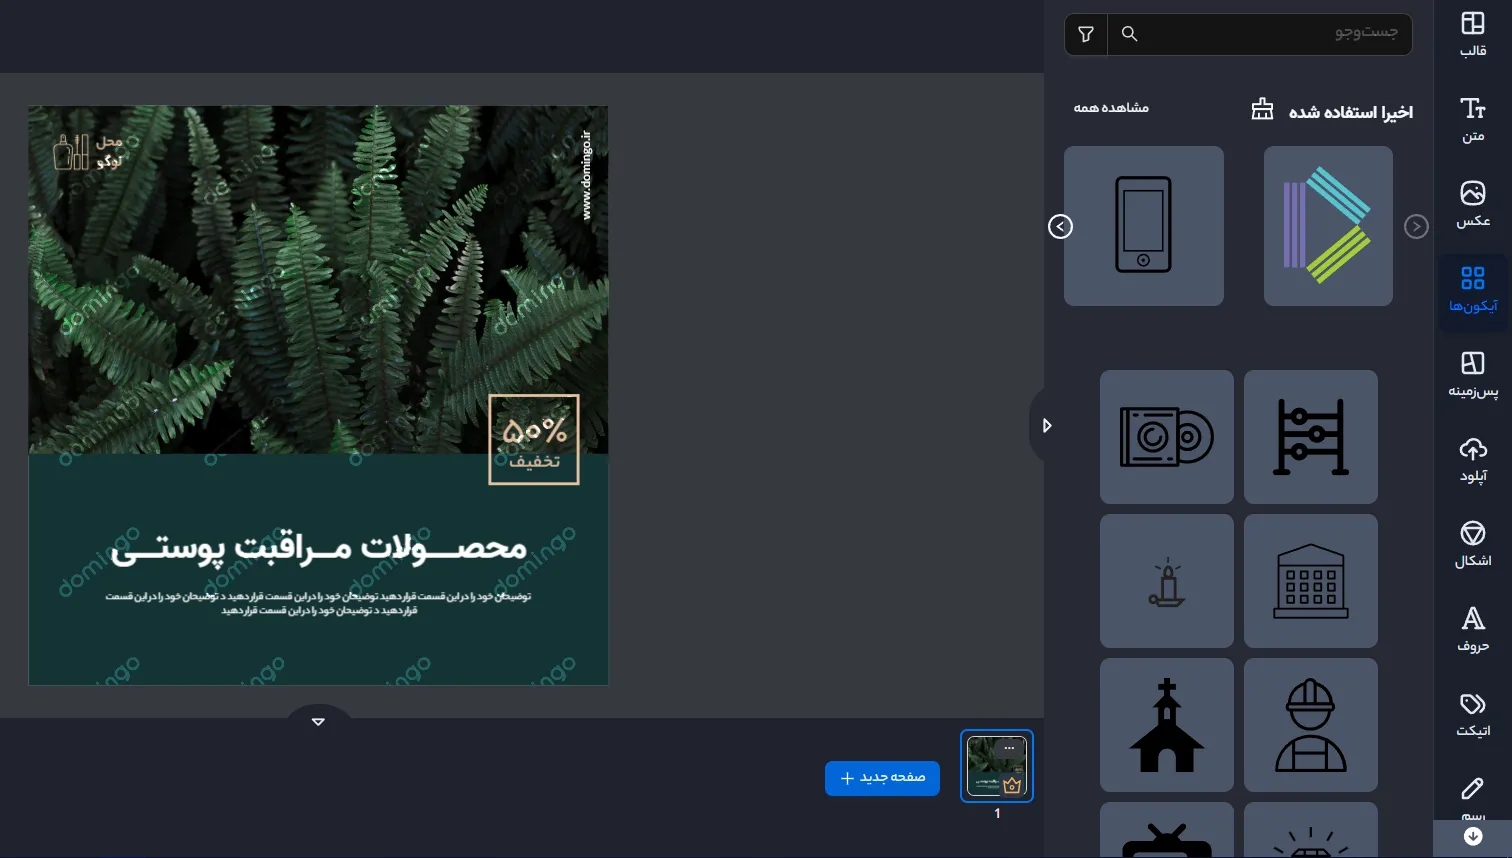
Task: Insert the construction worker helmet icon
Action: [1311, 725]
